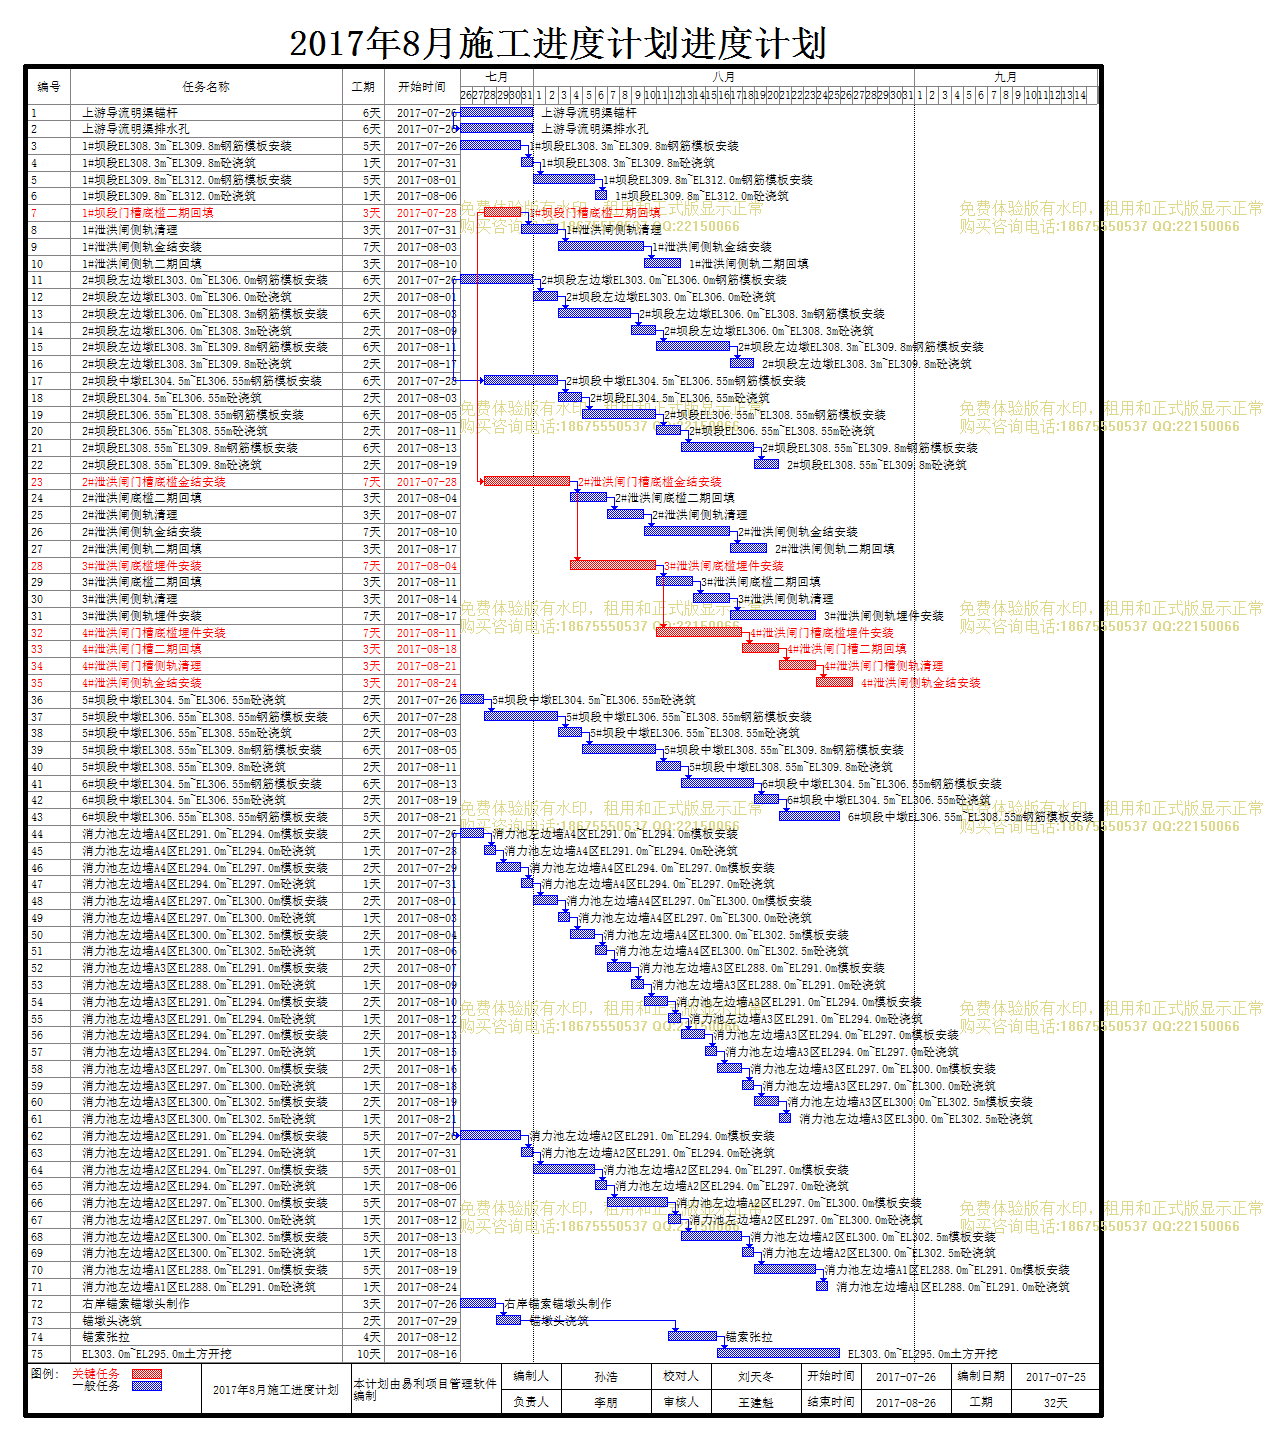The width and height of the screenshot is (1263, 1439).
Task: Click the 关键任务 legend text
Action: coord(96,1374)
